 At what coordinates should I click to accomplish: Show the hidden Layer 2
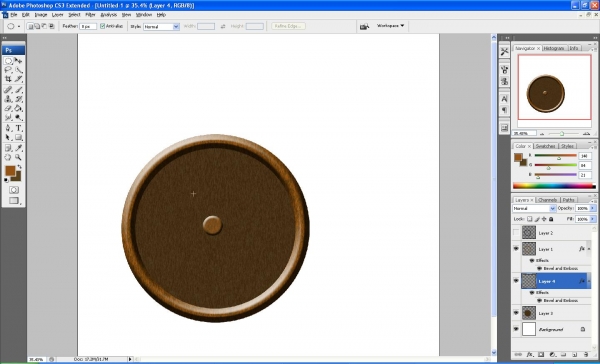point(516,232)
